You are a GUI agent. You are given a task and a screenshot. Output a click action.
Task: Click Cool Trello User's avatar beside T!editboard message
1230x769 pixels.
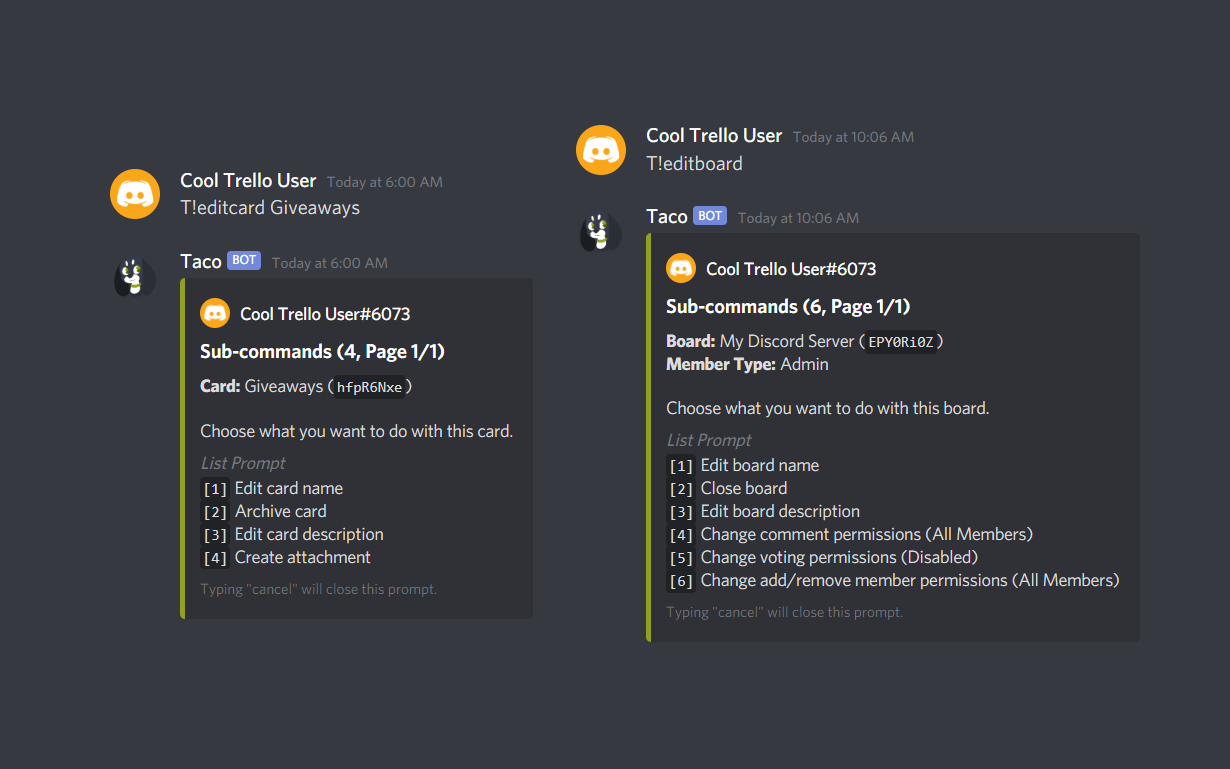coord(601,149)
